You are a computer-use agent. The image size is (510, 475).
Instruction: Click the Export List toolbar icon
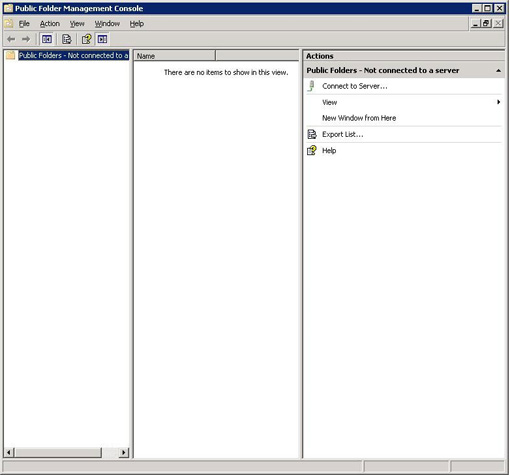tap(67, 39)
